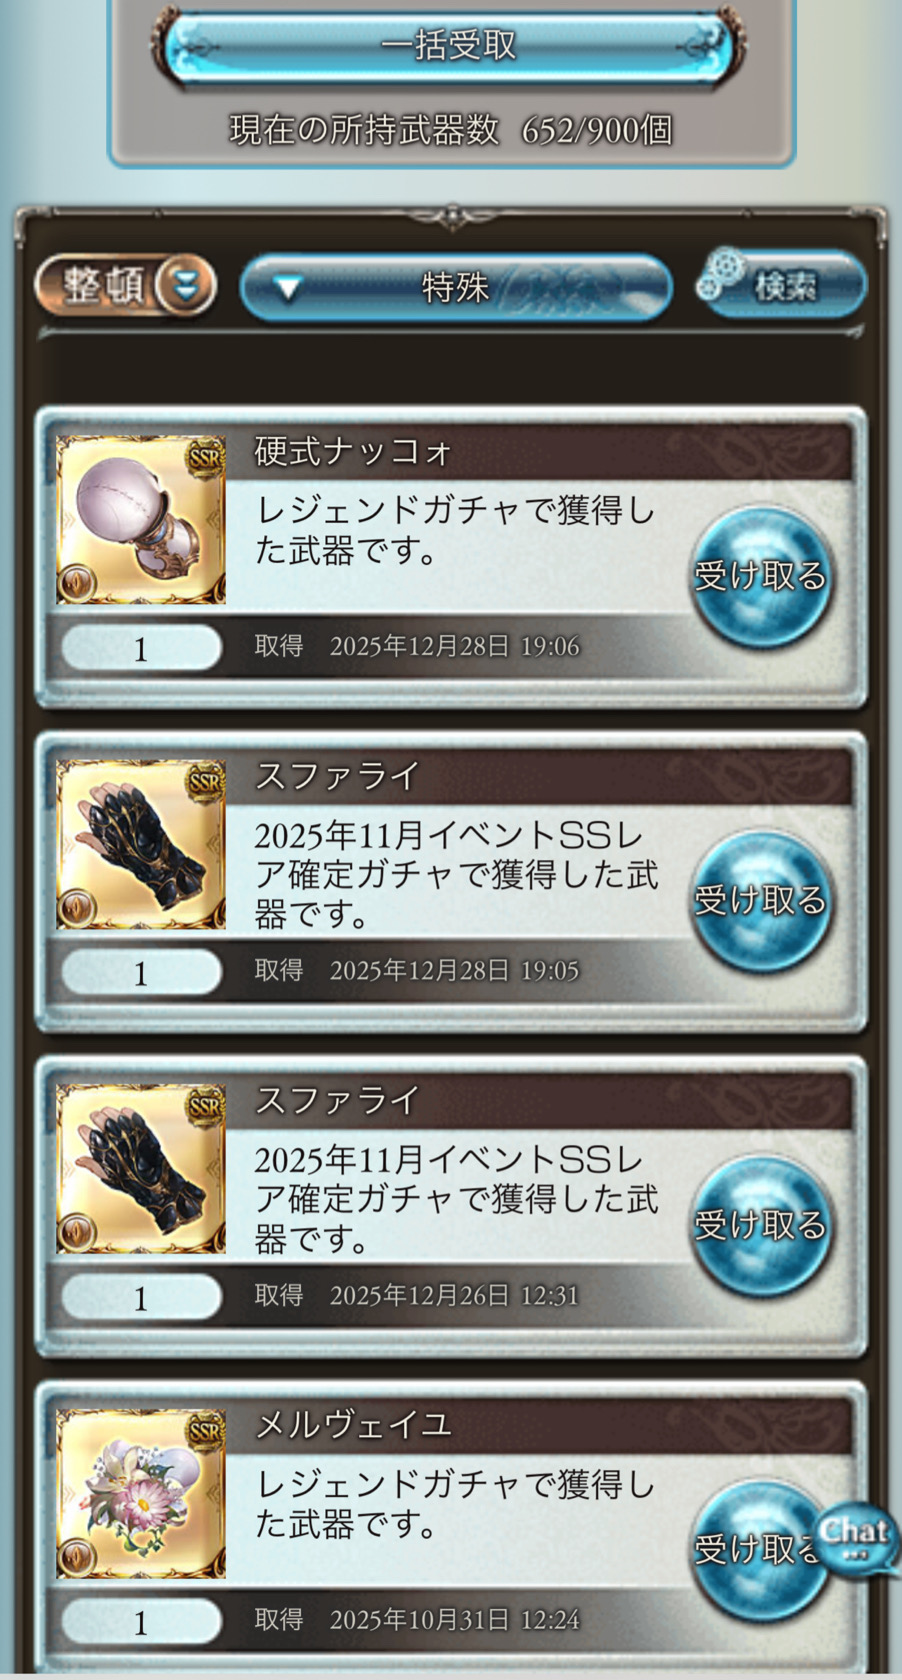Screen dimensions: 902x1680
Task: Claim the 硬式ナッコォ with 受け取る
Action: tap(762, 576)
